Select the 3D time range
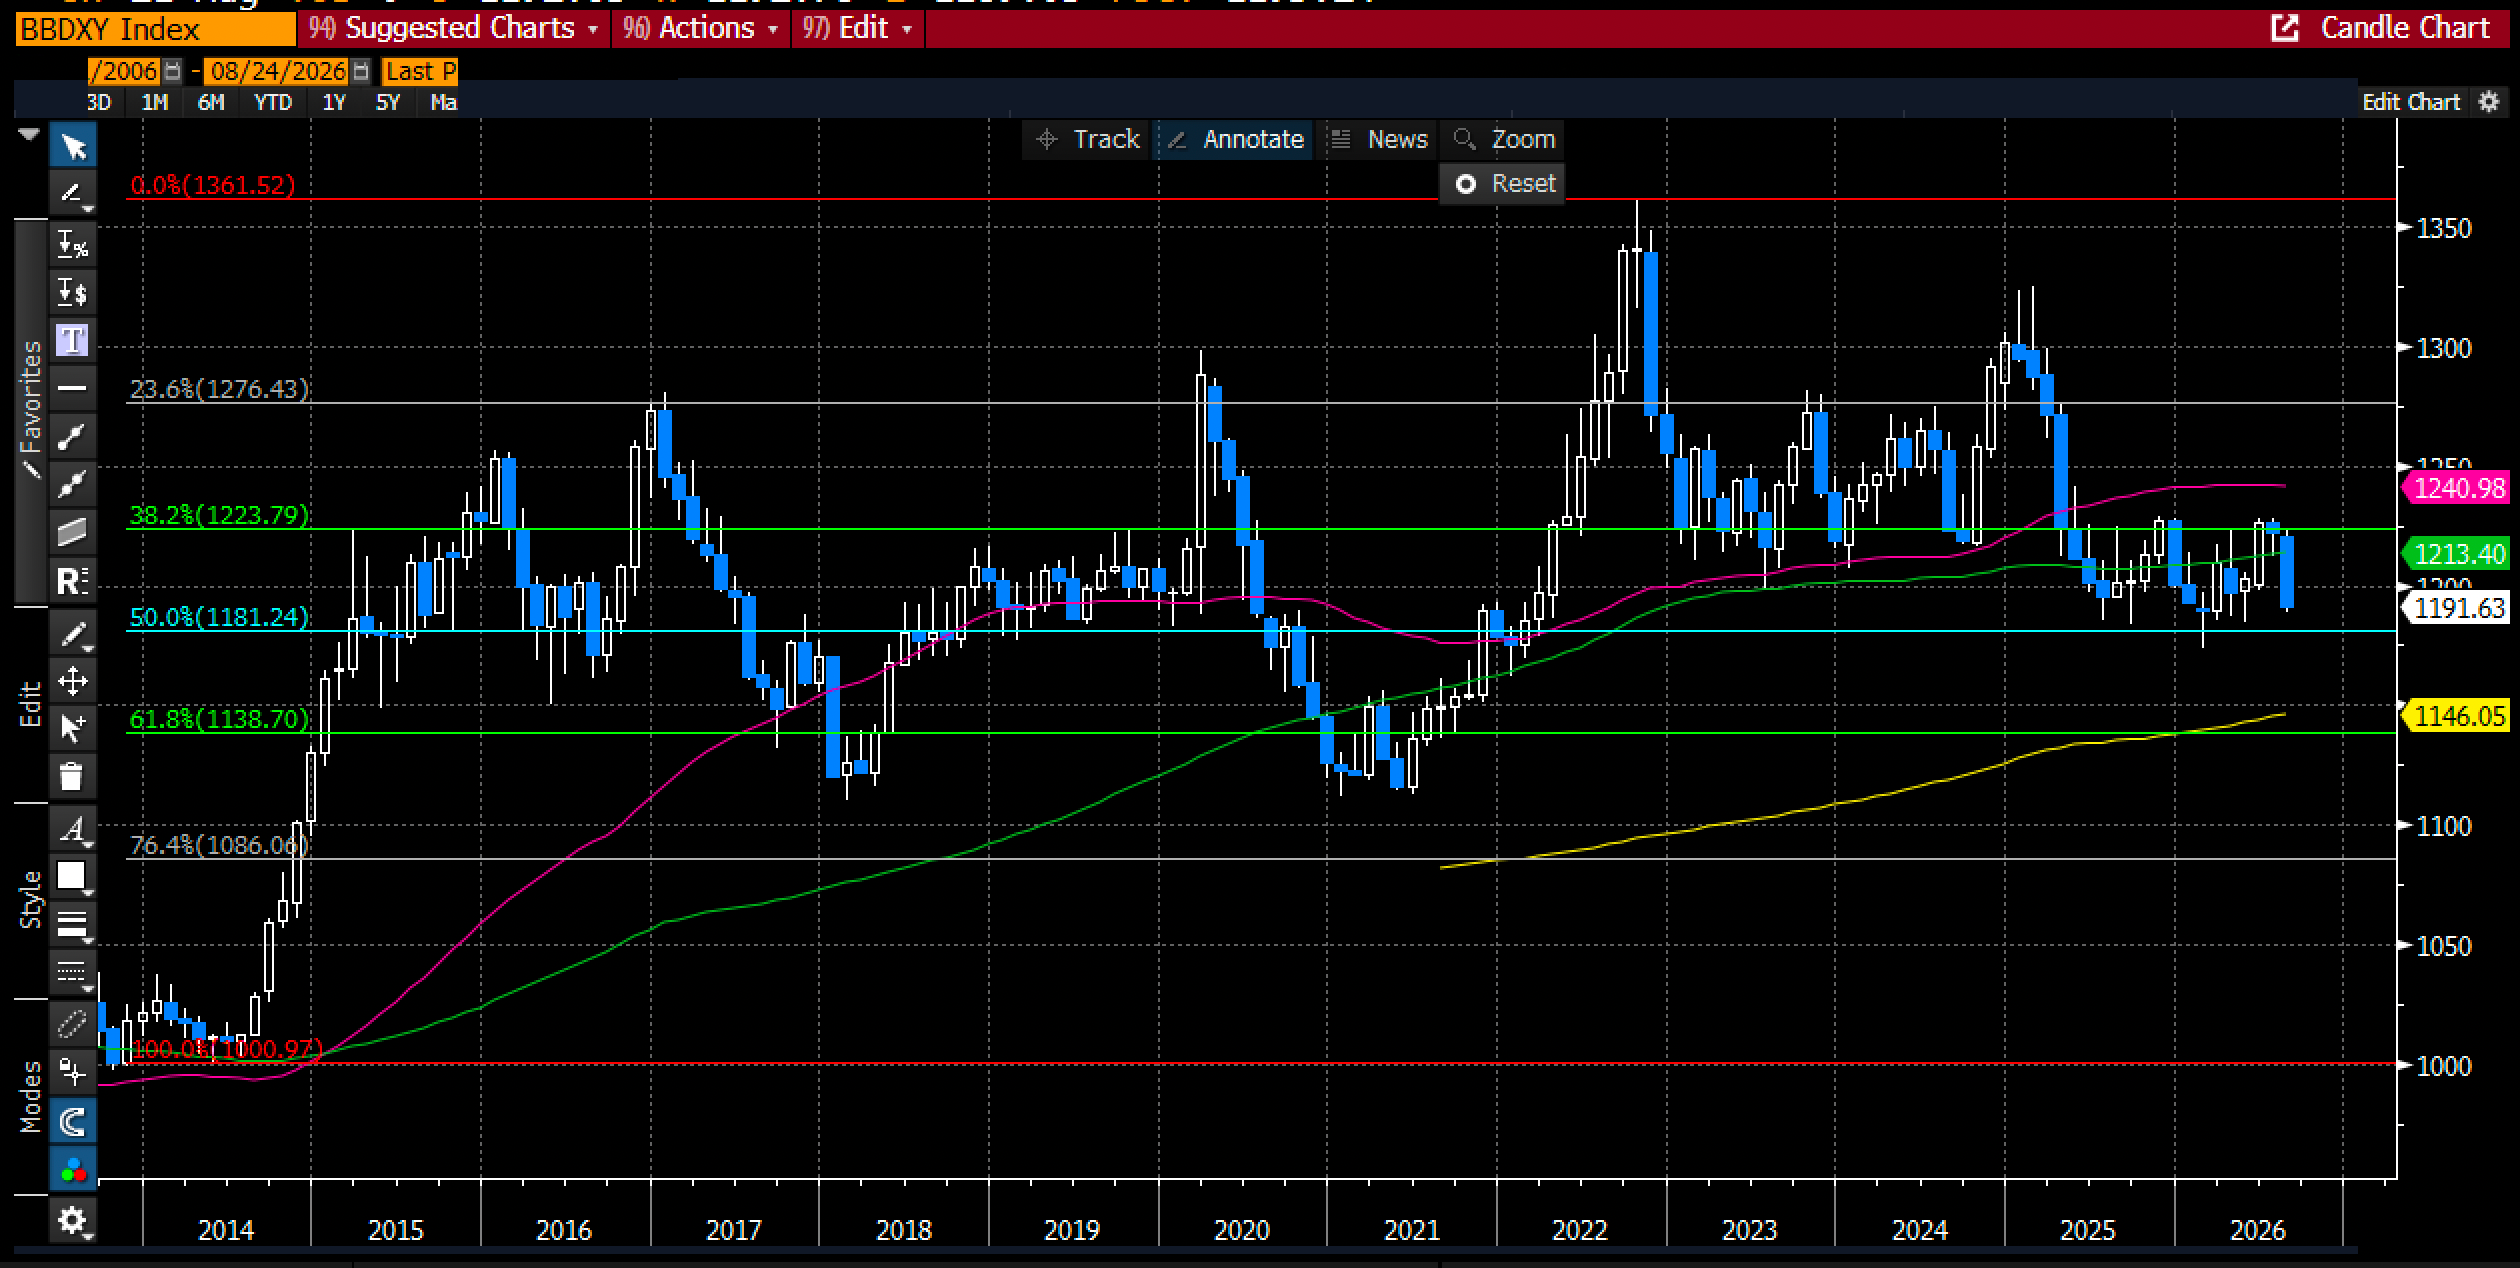2520x1268 pixels. [98, 102]
